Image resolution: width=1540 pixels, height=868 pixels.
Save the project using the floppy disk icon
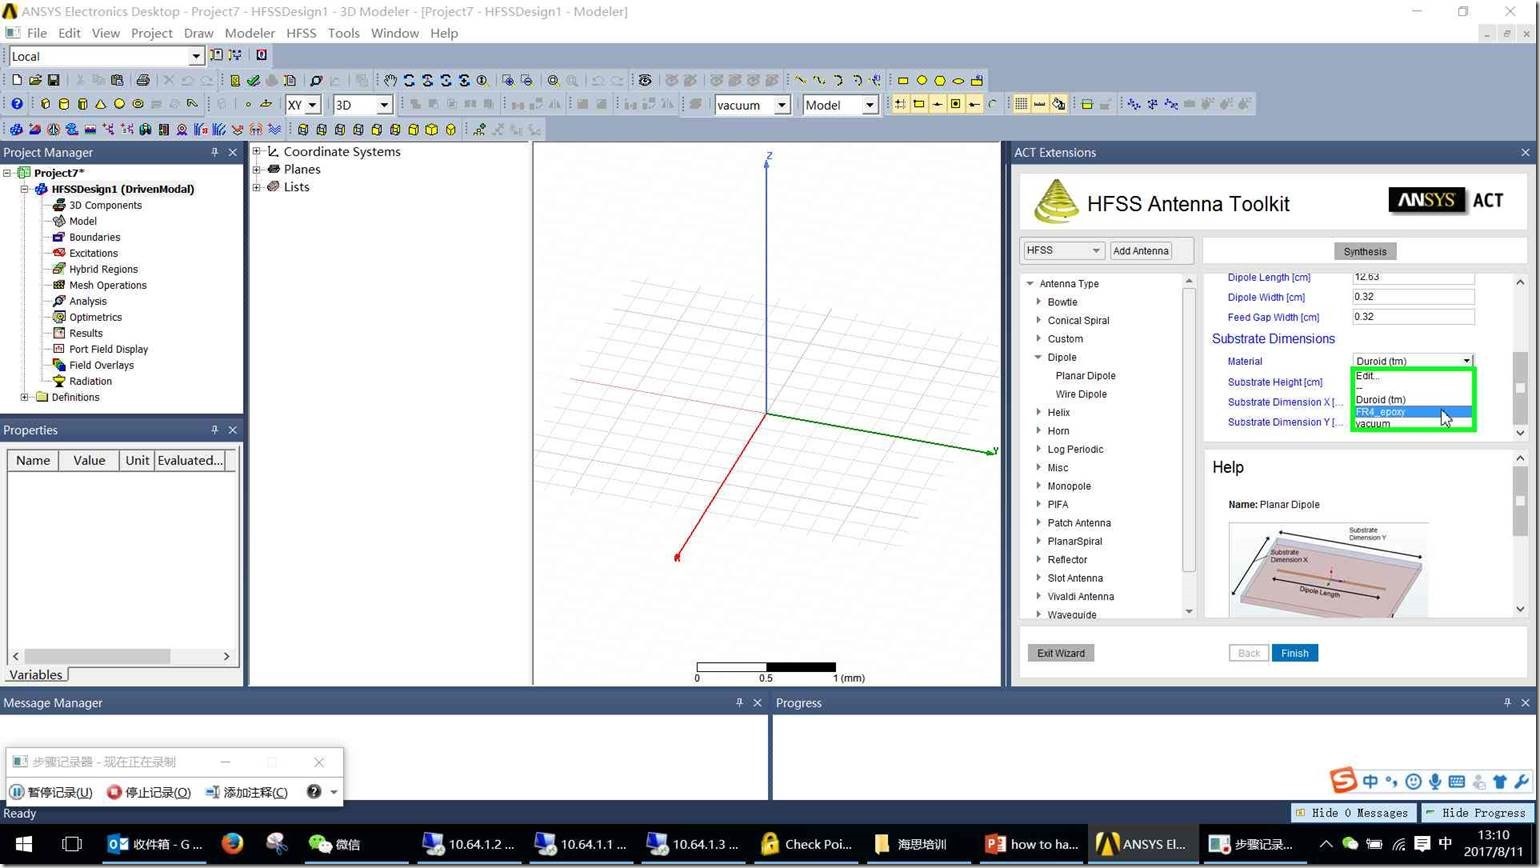point(54,80)
